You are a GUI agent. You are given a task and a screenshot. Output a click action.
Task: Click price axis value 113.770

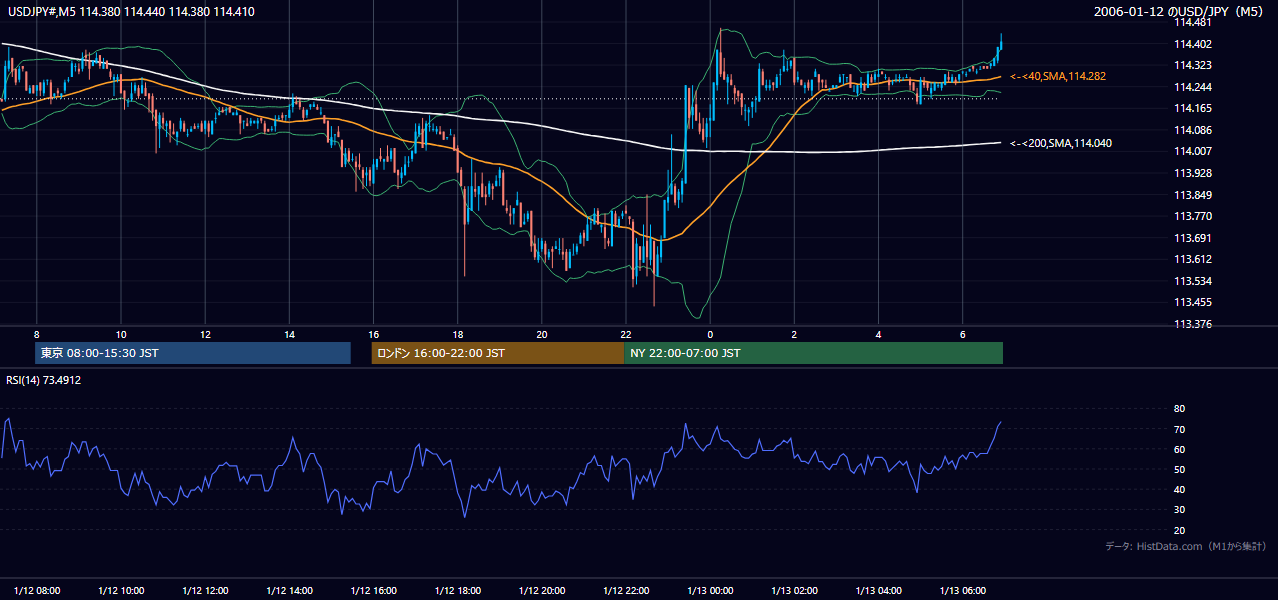pos(1193,216)
